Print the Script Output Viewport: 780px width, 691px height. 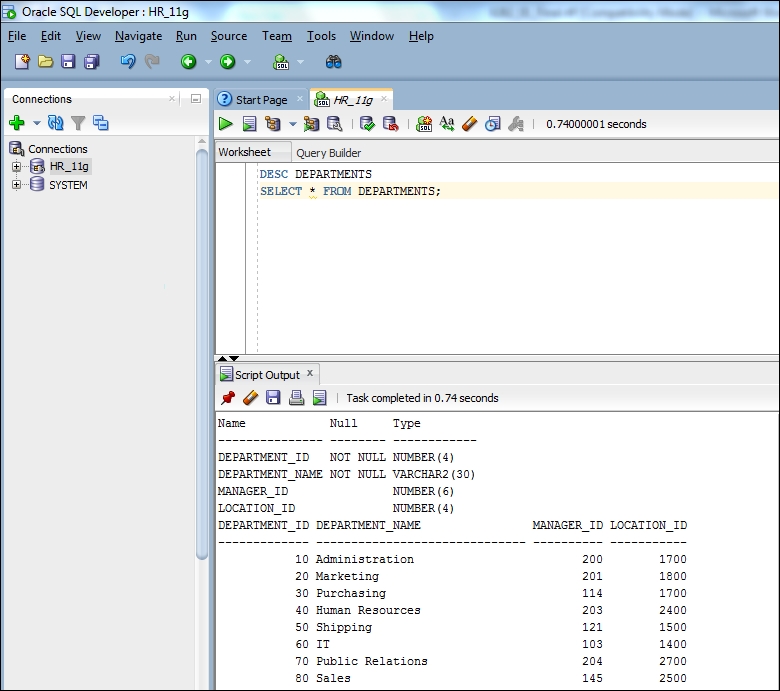pyautogui.click(x=296, y=398)
